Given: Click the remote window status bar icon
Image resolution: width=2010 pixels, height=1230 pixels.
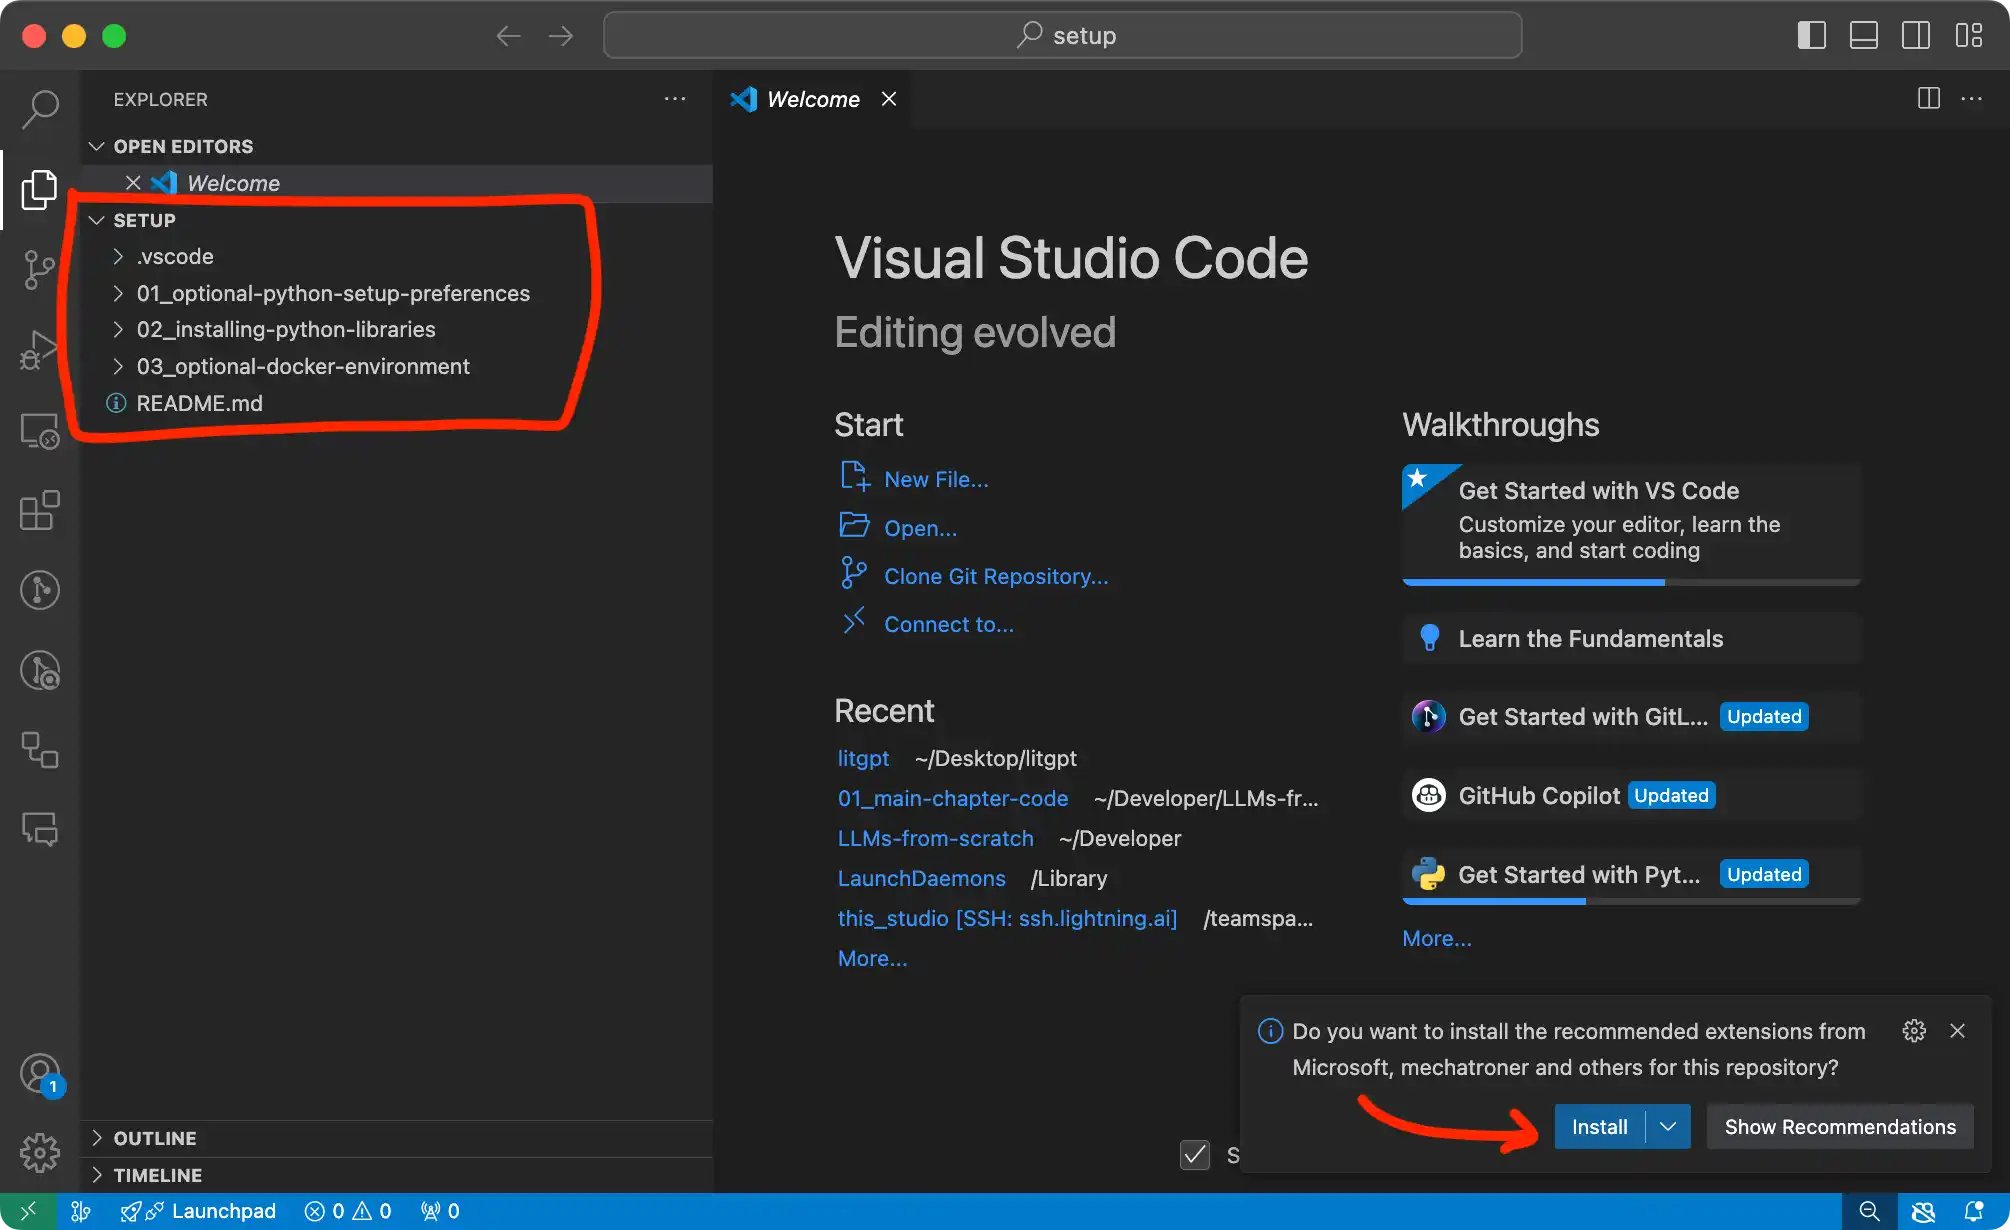Looking at the screenshot, I should [x=28, y=1211].
